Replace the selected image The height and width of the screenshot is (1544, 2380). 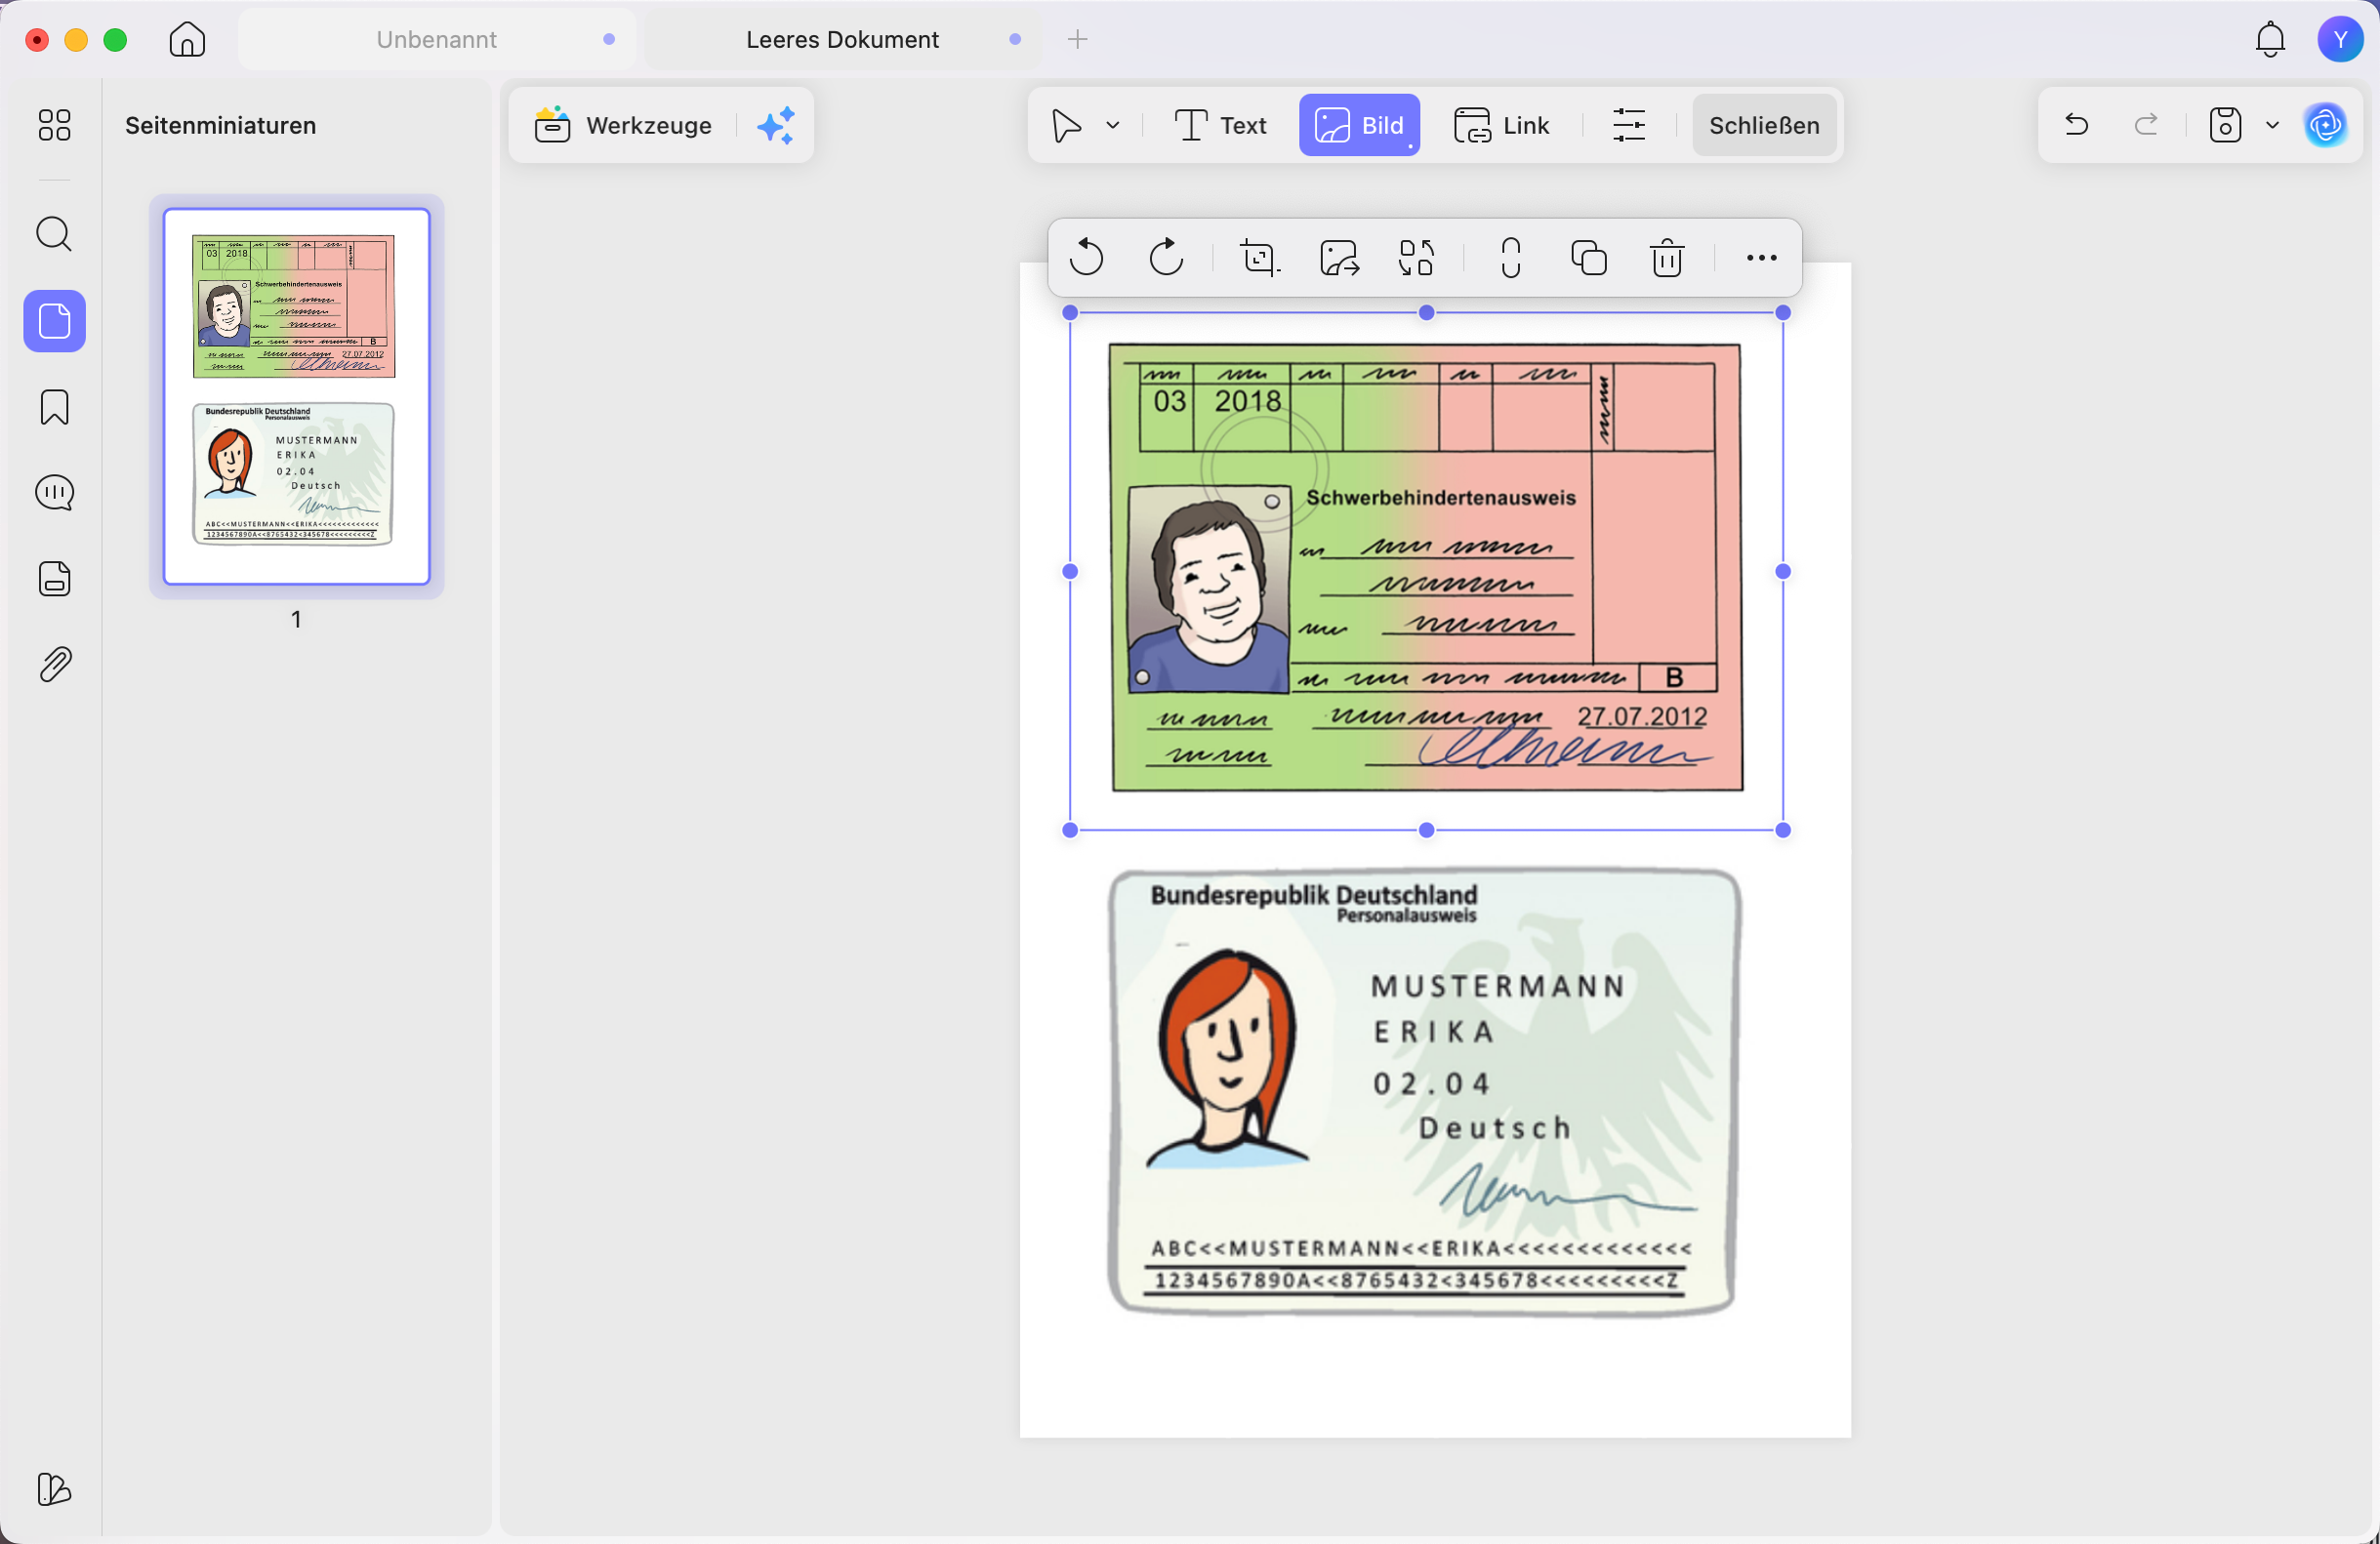(1417, 258)
